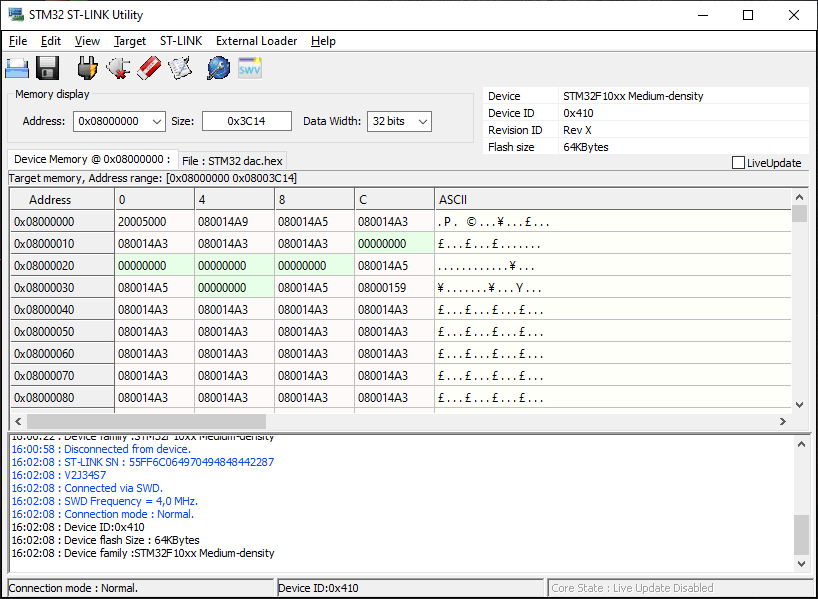
Task: Open the External Loader menu
Action: click(x=256, y=41)
